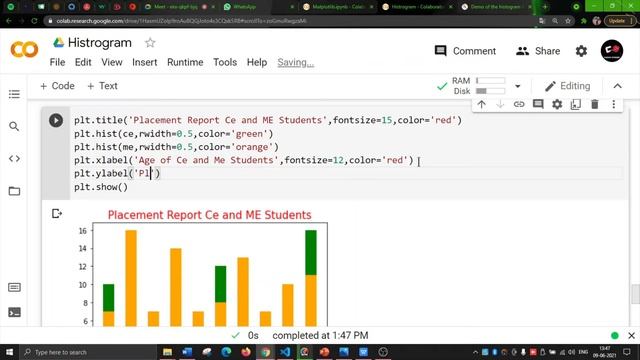Open a new browser tab with plus

point(545,7)
